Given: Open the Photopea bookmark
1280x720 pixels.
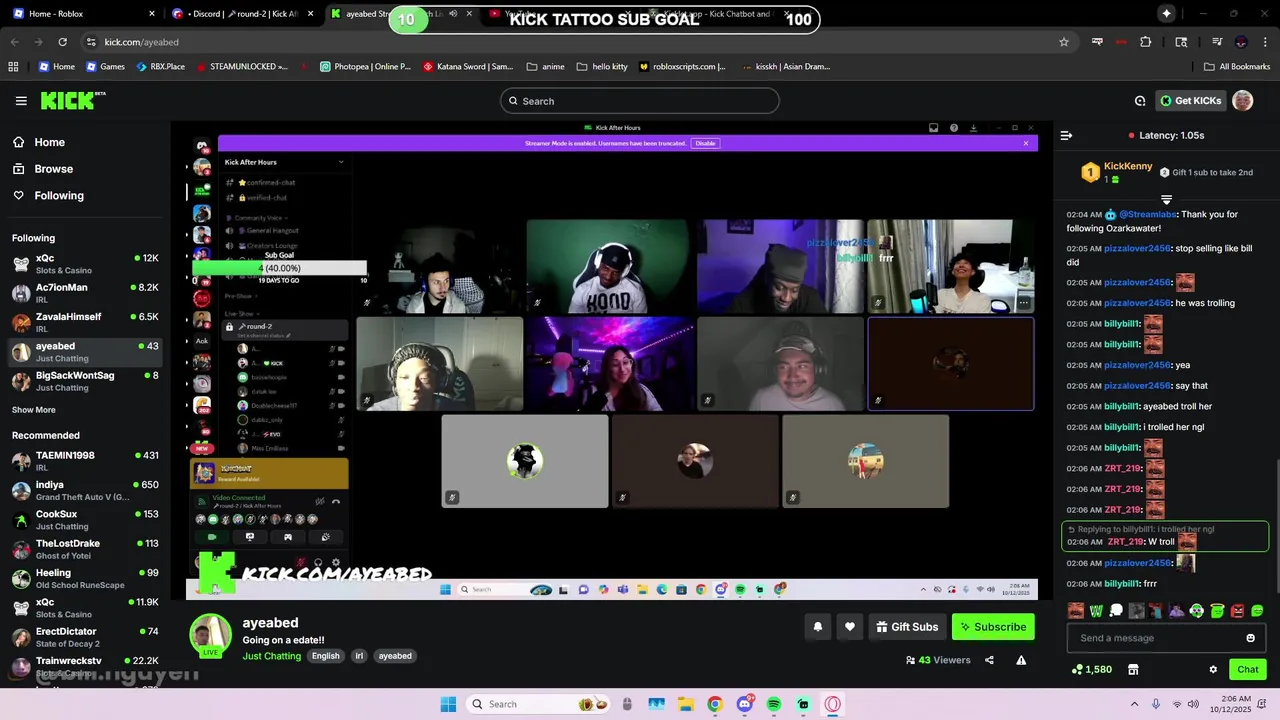Looking at the screenshot, I should click(x=365, y=67).
